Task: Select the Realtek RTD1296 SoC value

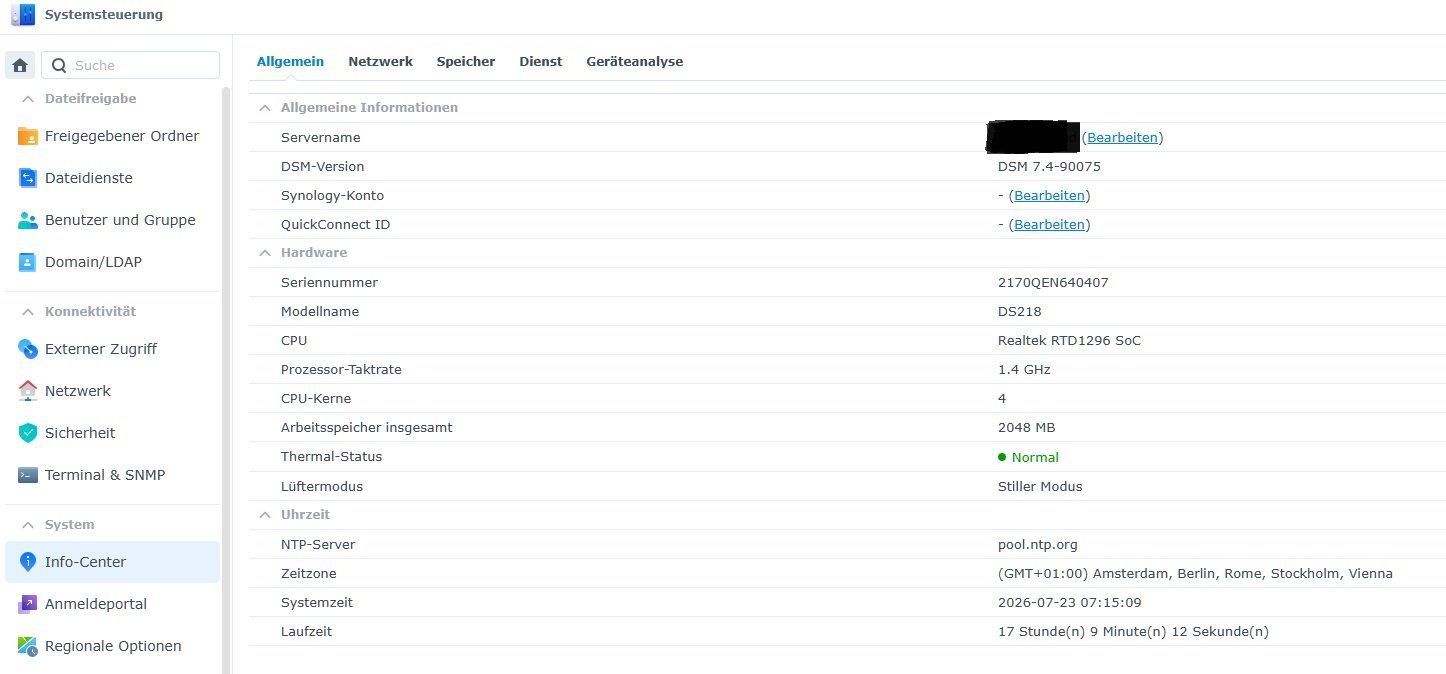Action: 1069,340
